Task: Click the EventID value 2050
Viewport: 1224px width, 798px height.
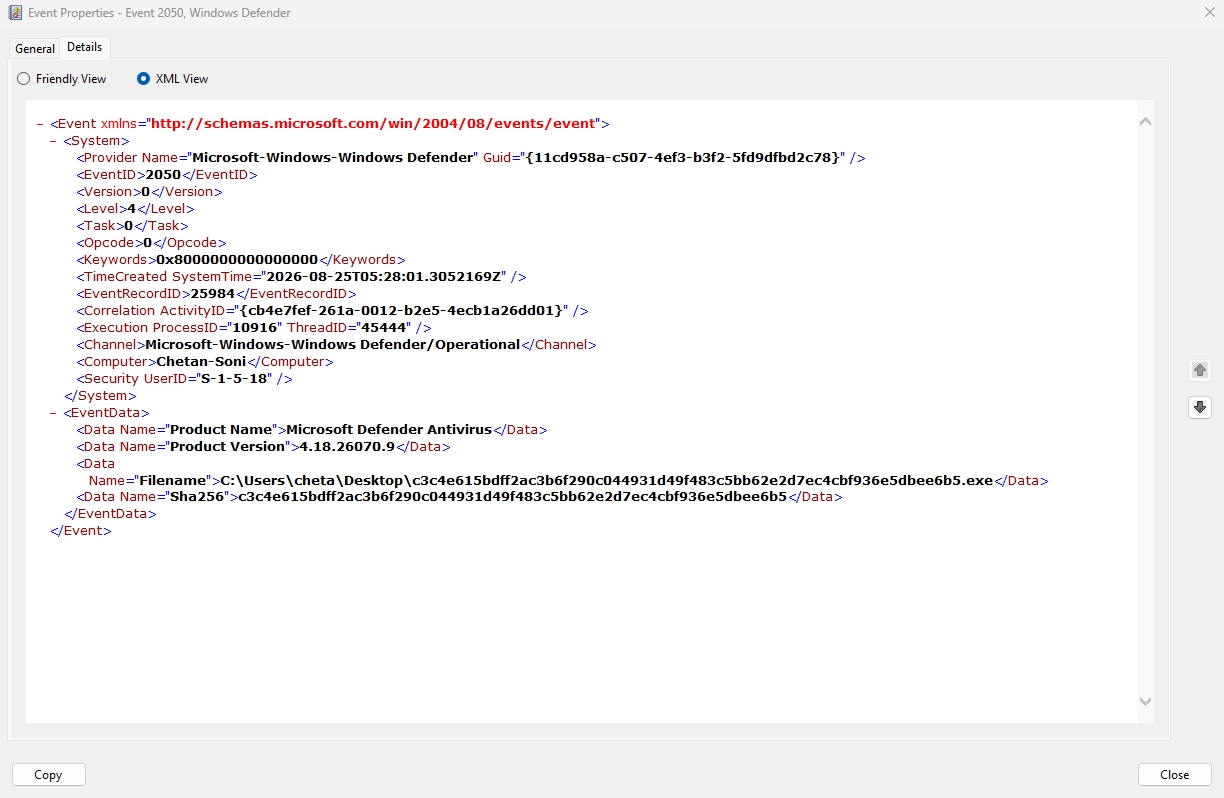Action: (x=163, y=175)
